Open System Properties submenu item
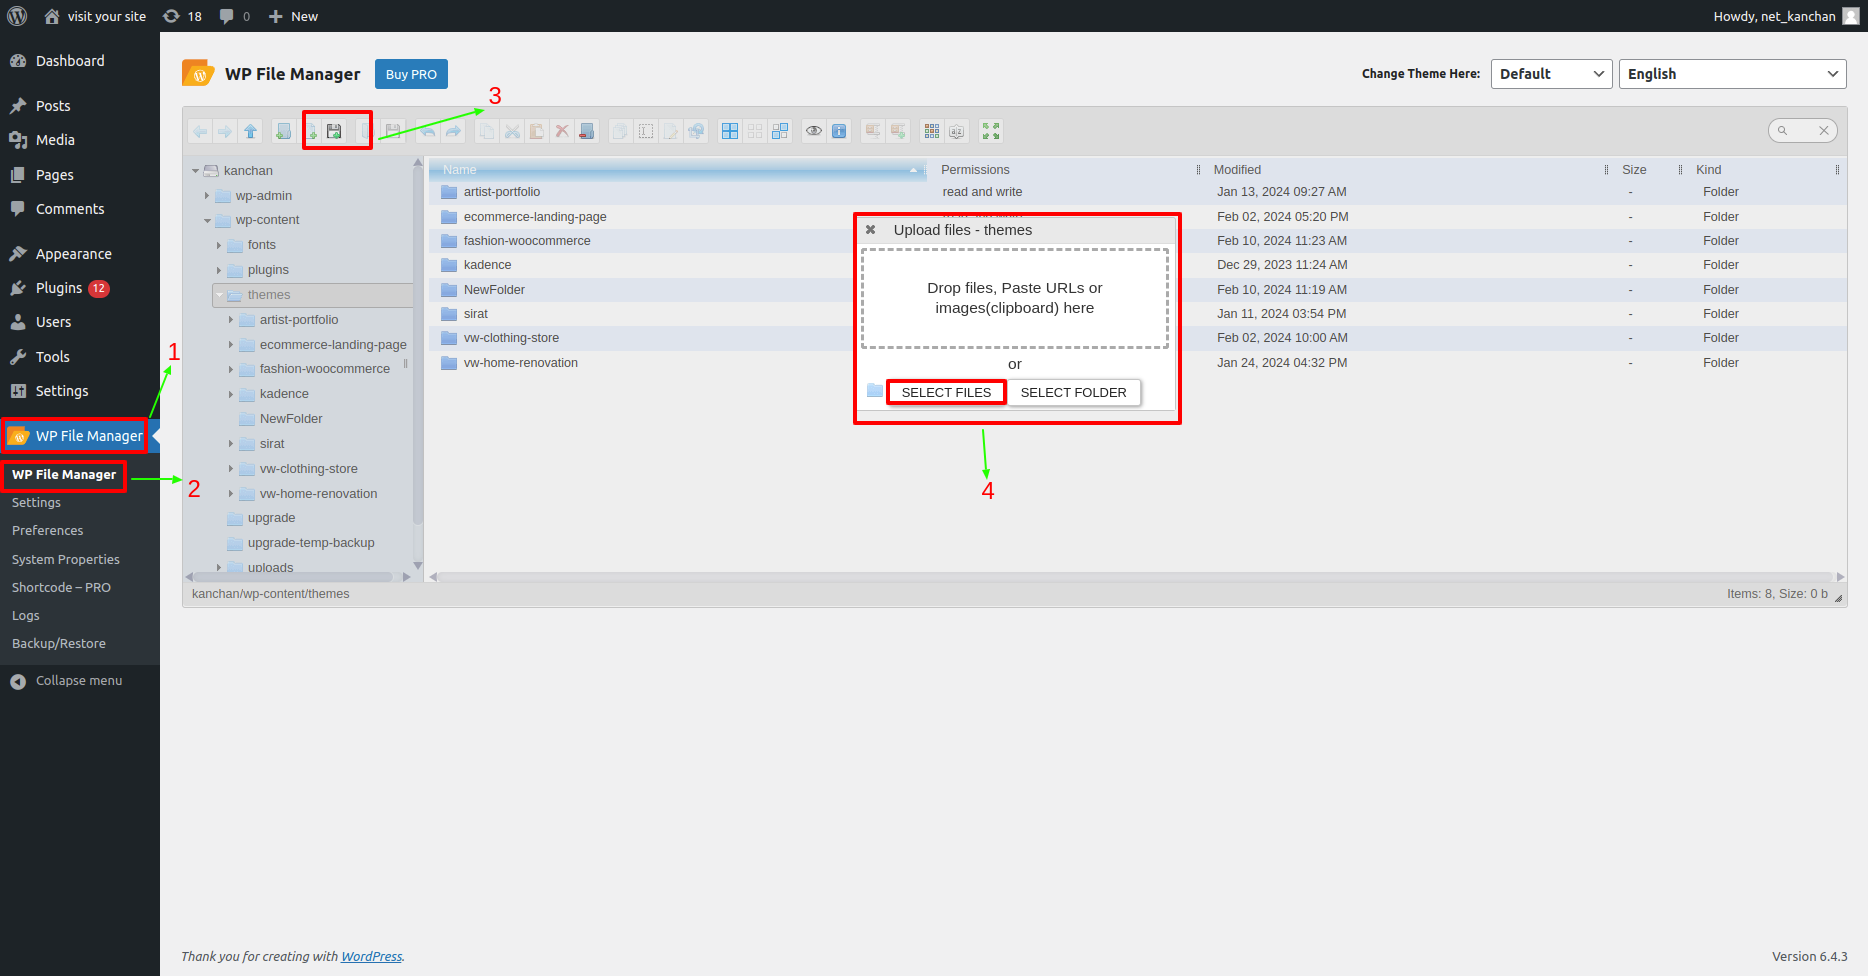Image resolution: width=1868 pixels, height=976 pixels. [66, 560]
